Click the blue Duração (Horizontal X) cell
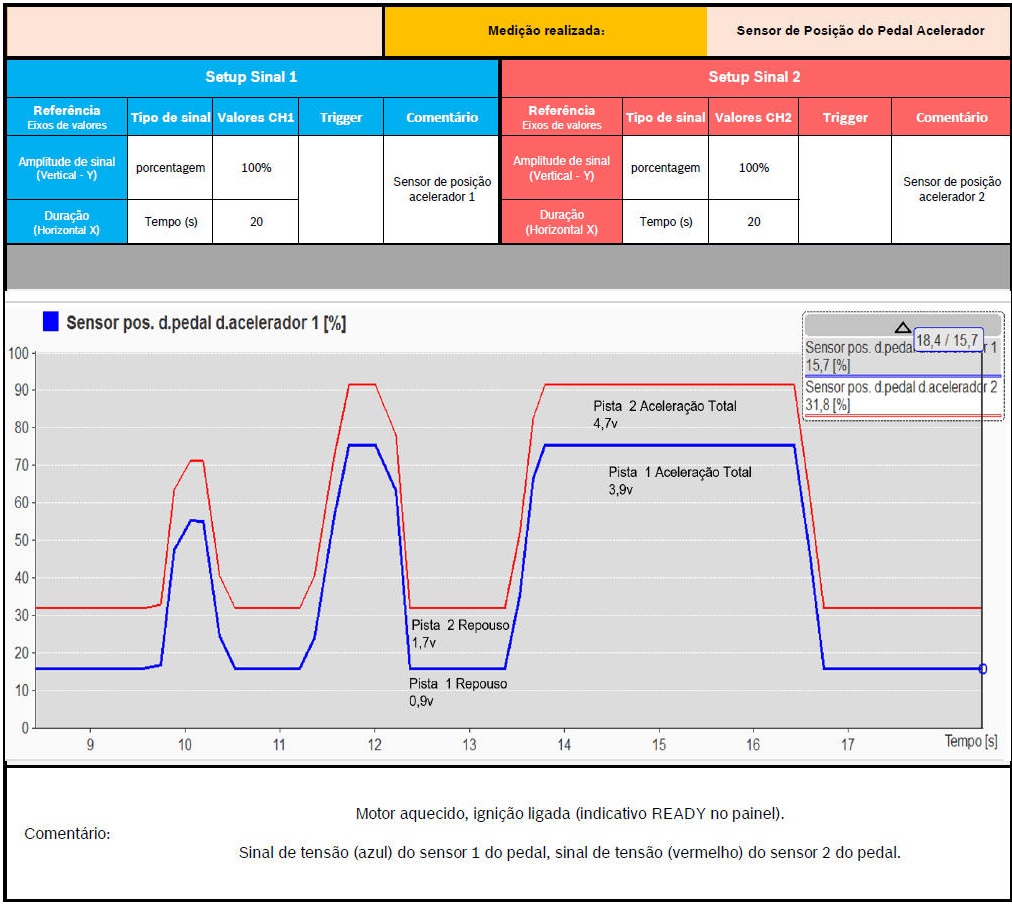 click(66, 222)
